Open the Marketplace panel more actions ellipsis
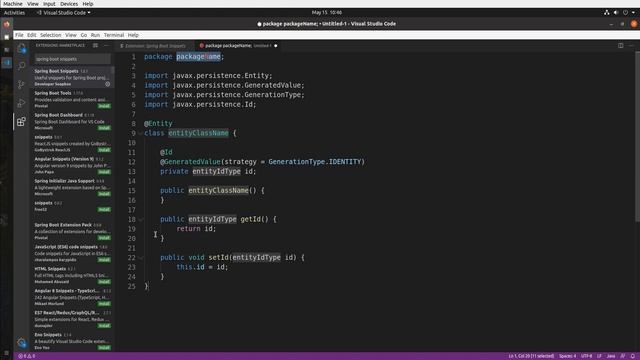 point(106,46)
